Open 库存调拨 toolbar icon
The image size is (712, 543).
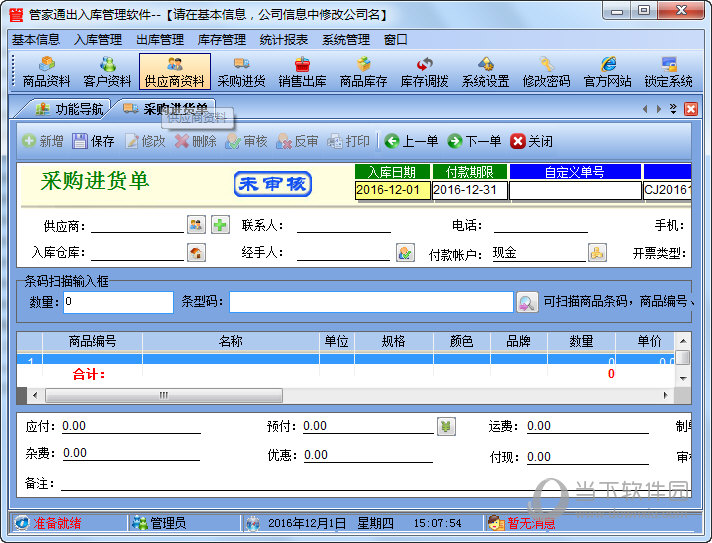(424, 72)
